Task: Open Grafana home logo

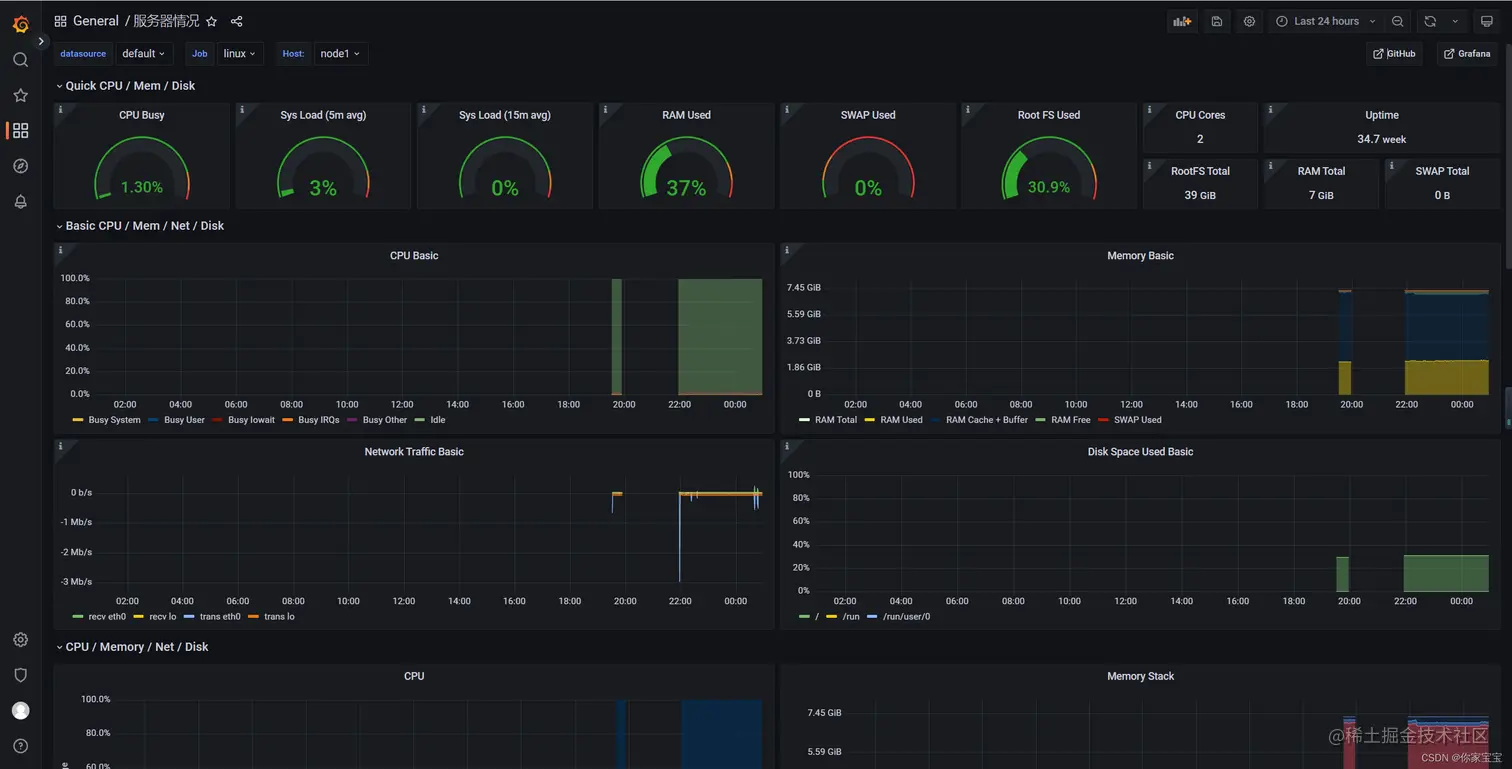Action: coord(20,23)
